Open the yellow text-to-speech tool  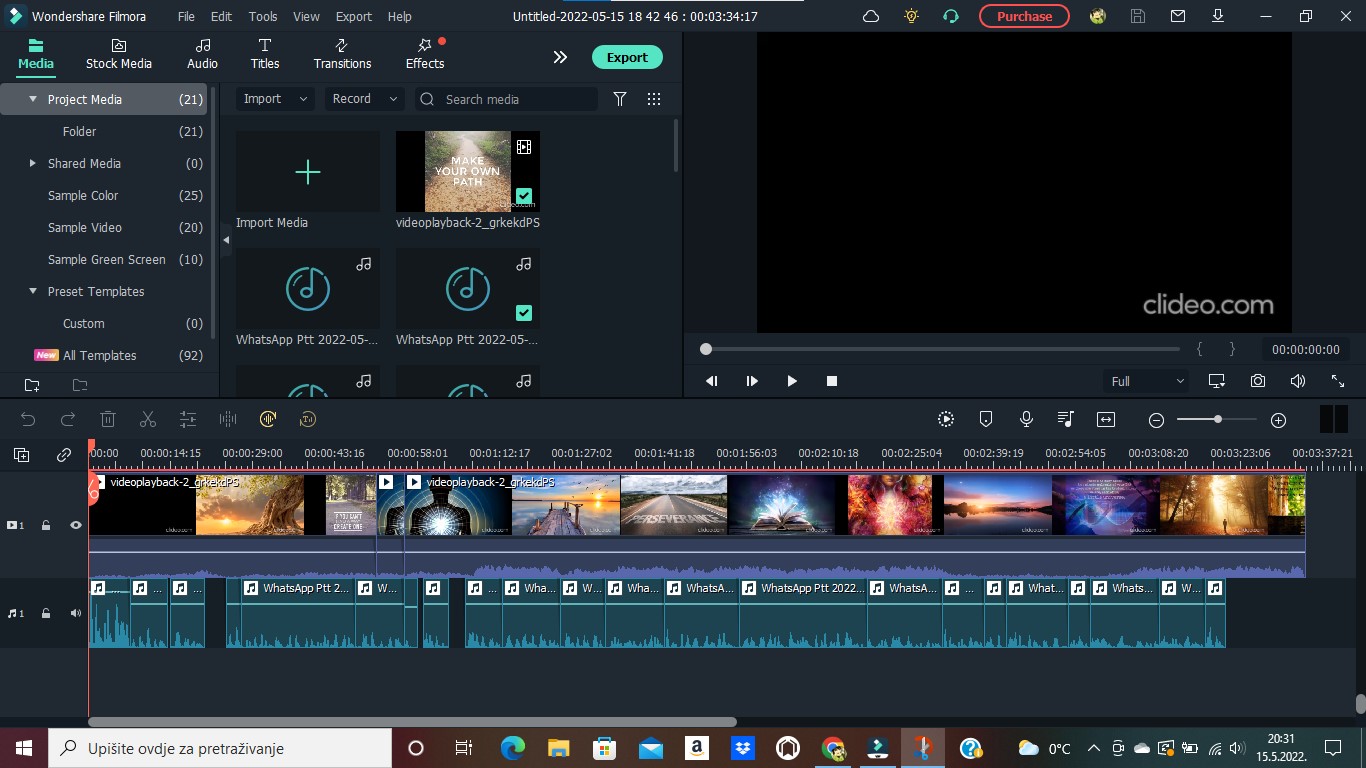tap(308, 420)
